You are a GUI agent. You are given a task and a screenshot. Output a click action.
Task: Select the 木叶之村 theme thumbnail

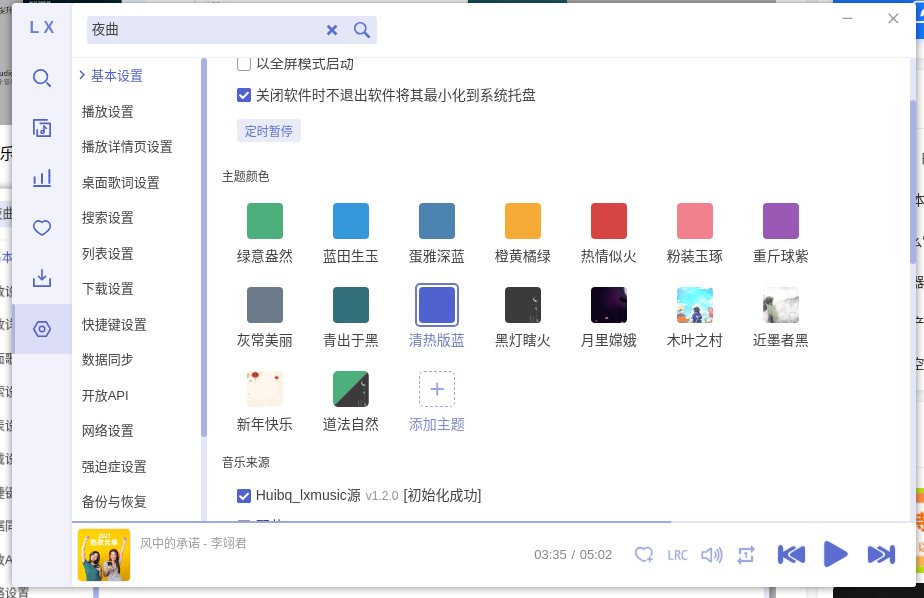[695, 305]
